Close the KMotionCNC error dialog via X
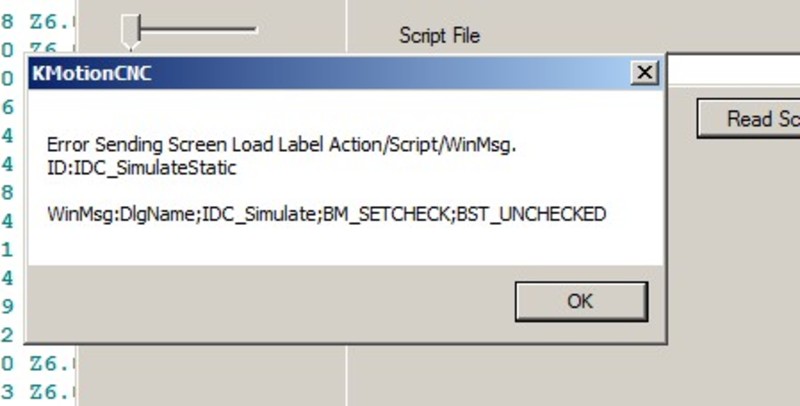 pos(645,73)
